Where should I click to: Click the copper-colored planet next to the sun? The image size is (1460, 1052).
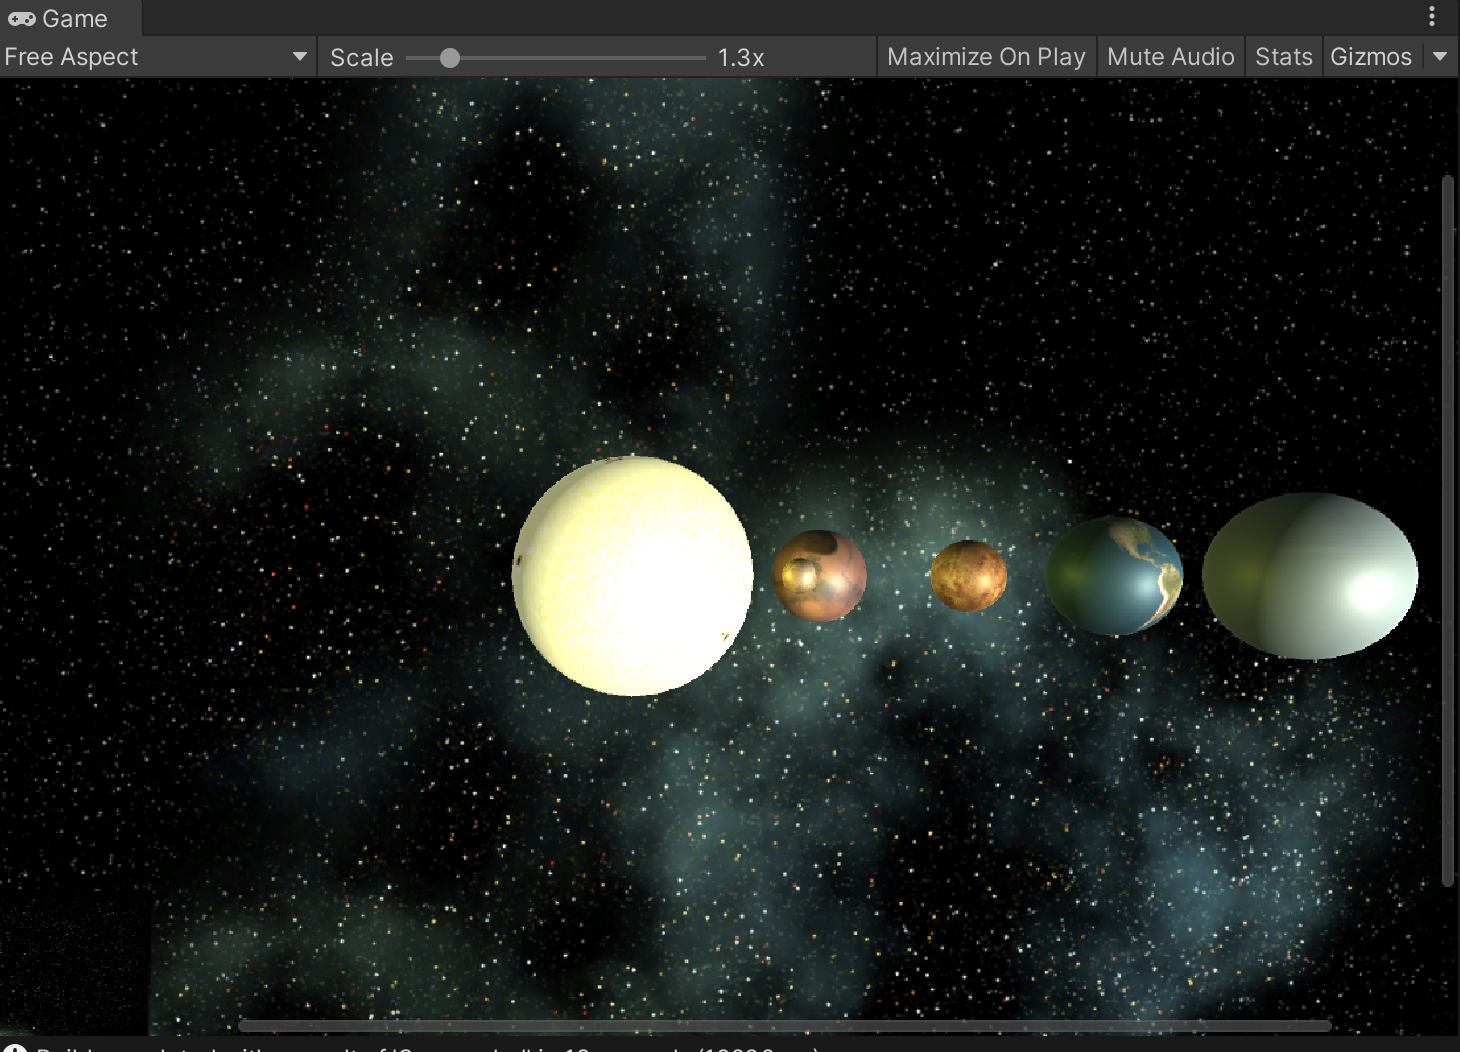[x=819, y=576]
